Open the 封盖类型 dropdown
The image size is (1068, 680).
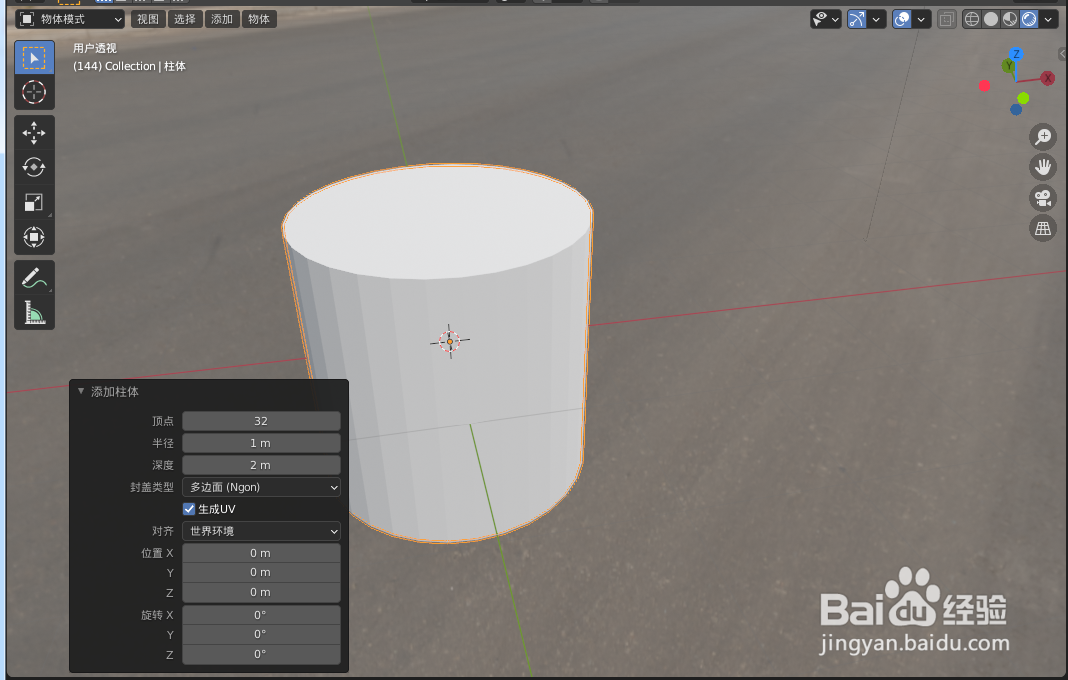(x=261, y=487)
